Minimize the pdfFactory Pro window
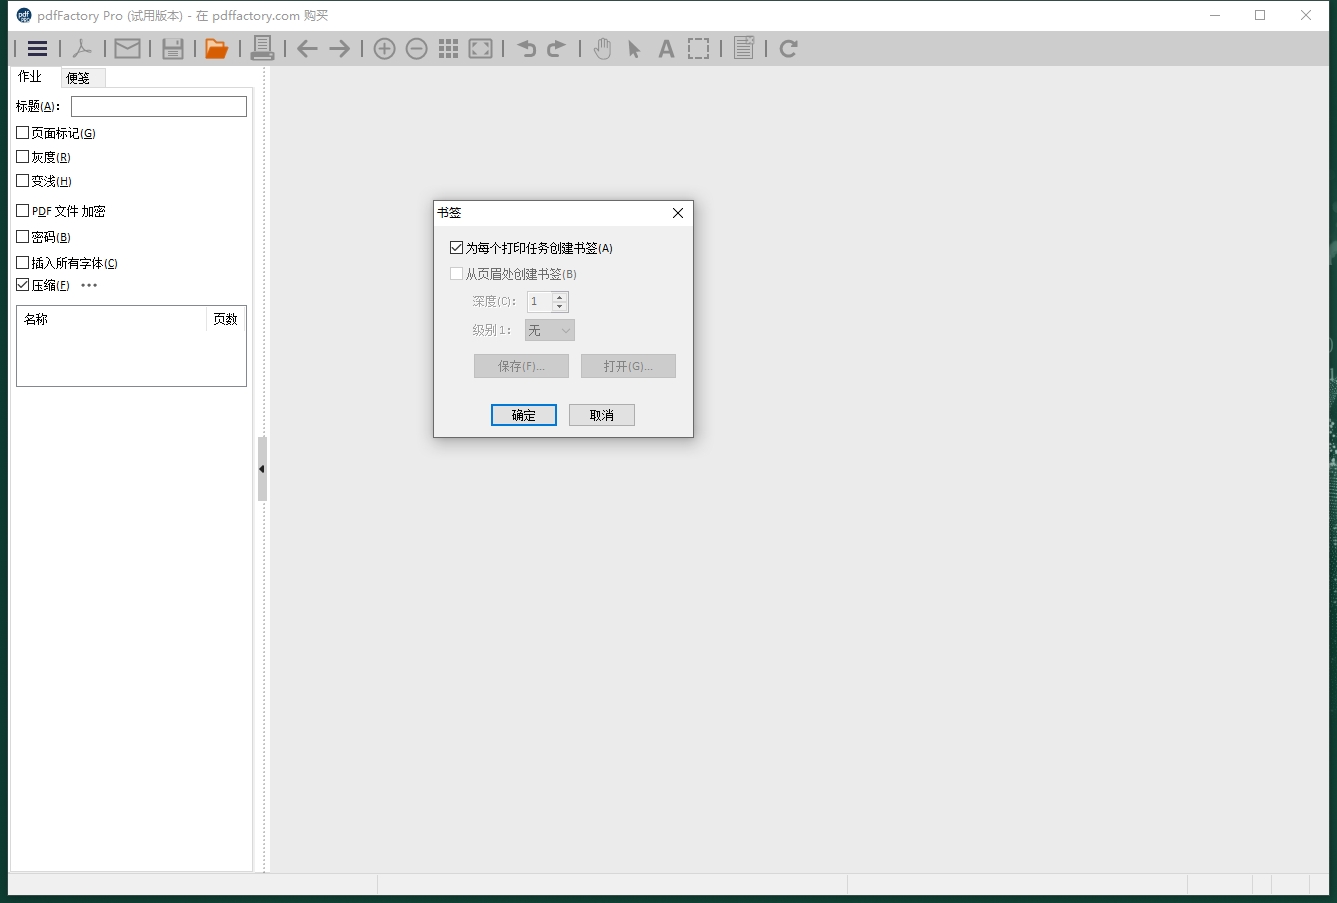 click(x=1215, y=15)
